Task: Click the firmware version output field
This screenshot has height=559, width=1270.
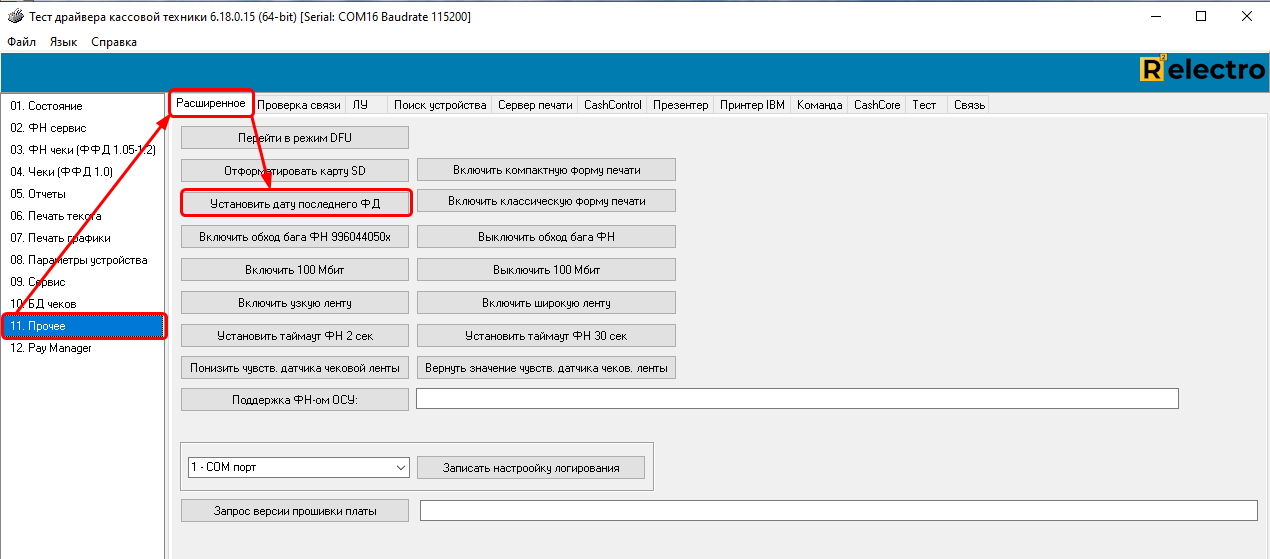Action: [x=837, y=511]
